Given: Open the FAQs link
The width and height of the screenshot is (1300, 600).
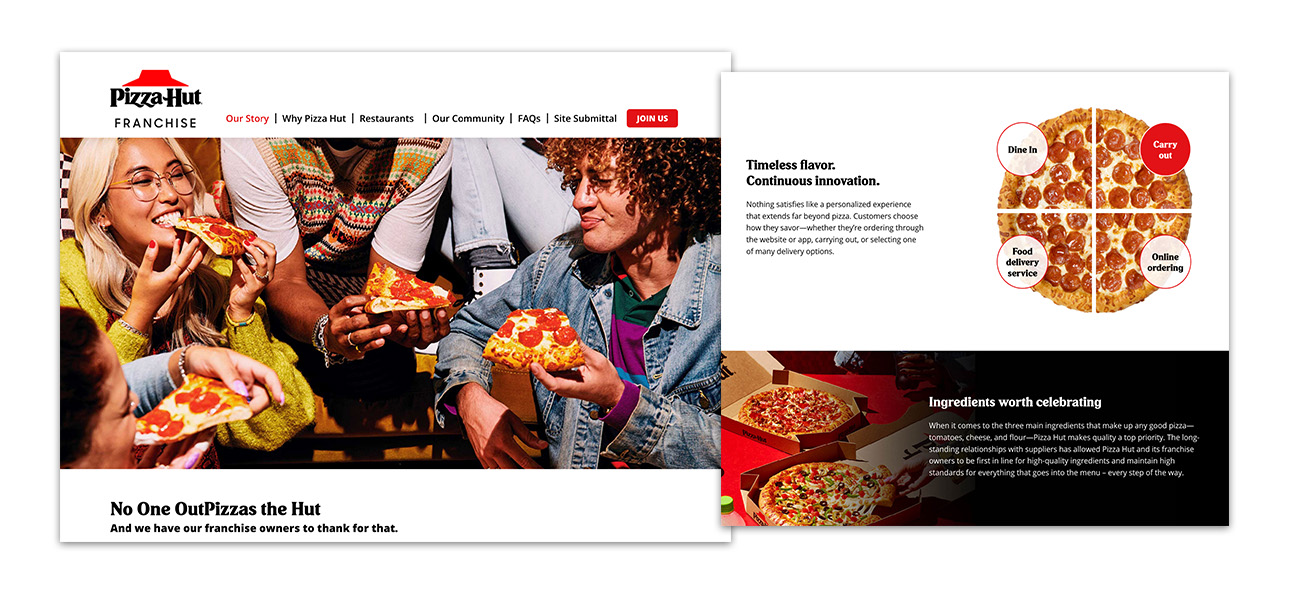Looking at the screenshot, I should click(x=529, y=118).
